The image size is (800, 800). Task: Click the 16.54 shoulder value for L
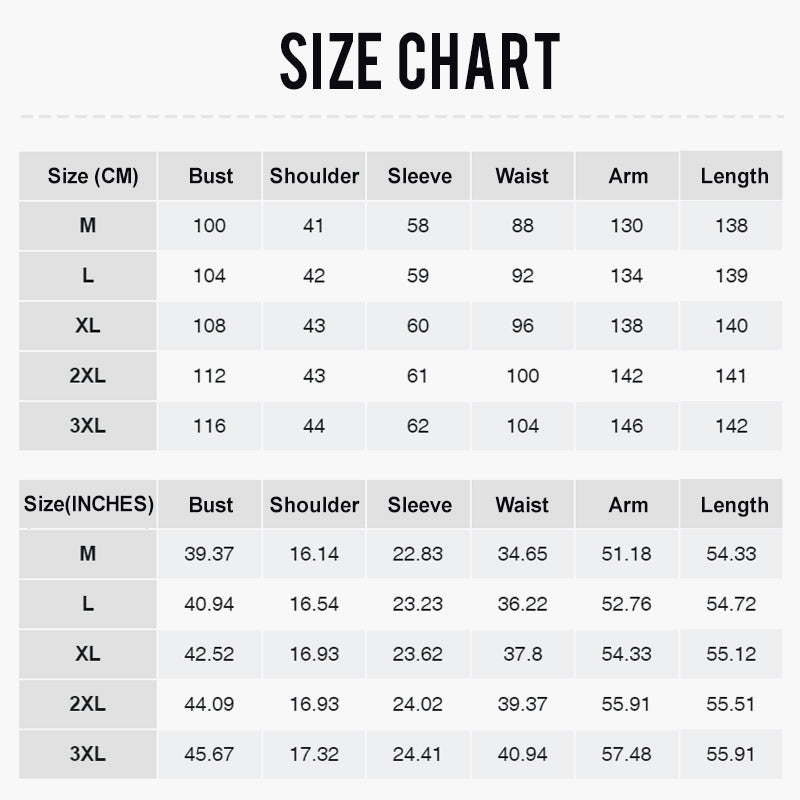point(314,604)
